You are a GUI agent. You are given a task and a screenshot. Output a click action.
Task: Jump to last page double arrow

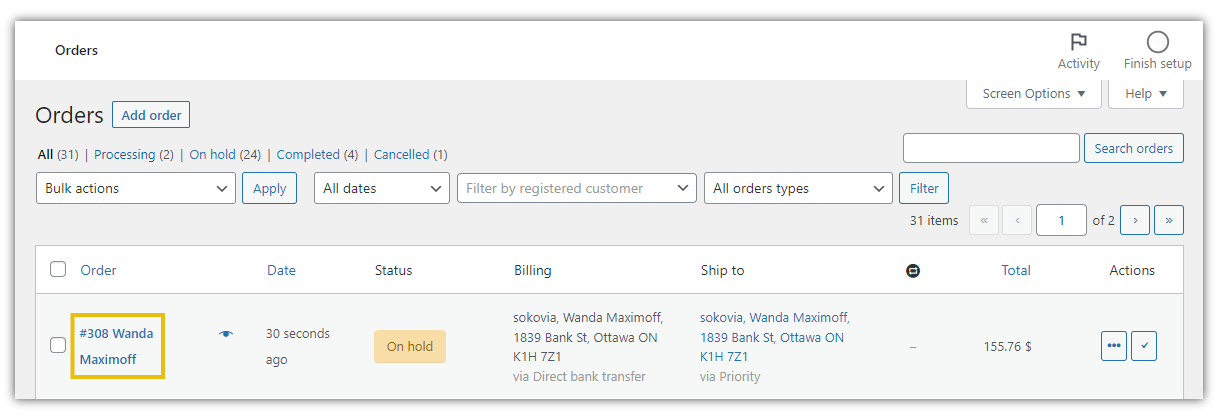coord(1169,220)
